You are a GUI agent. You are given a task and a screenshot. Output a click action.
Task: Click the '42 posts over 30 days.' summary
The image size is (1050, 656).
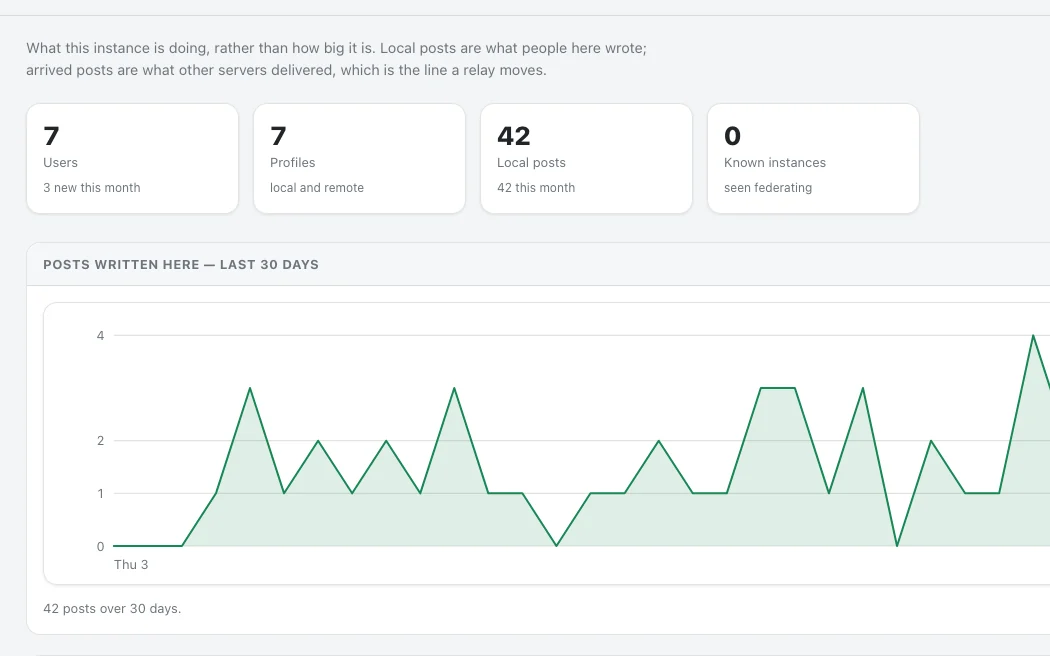(112, 609)
